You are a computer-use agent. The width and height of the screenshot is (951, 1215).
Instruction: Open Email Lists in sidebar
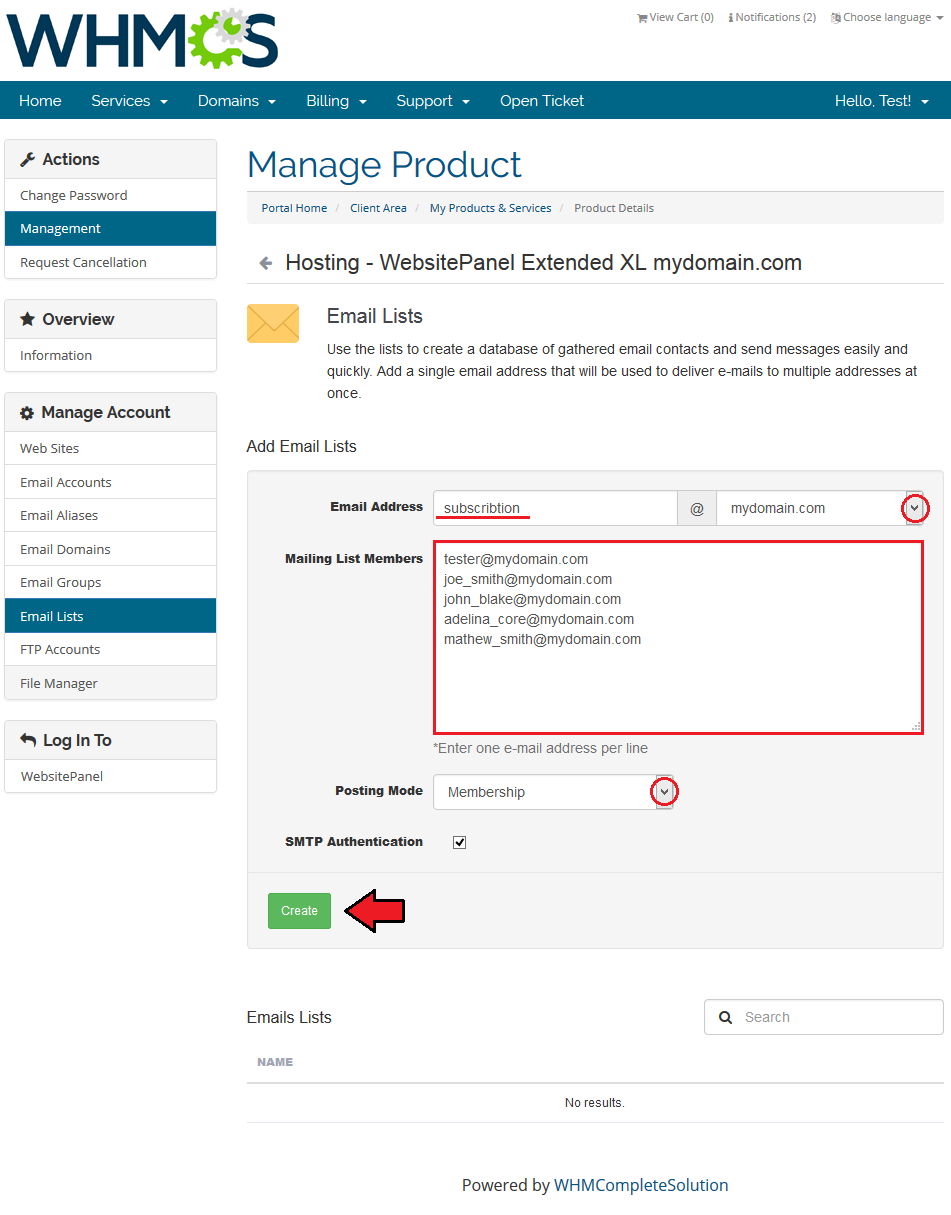[x=111, y=616]
